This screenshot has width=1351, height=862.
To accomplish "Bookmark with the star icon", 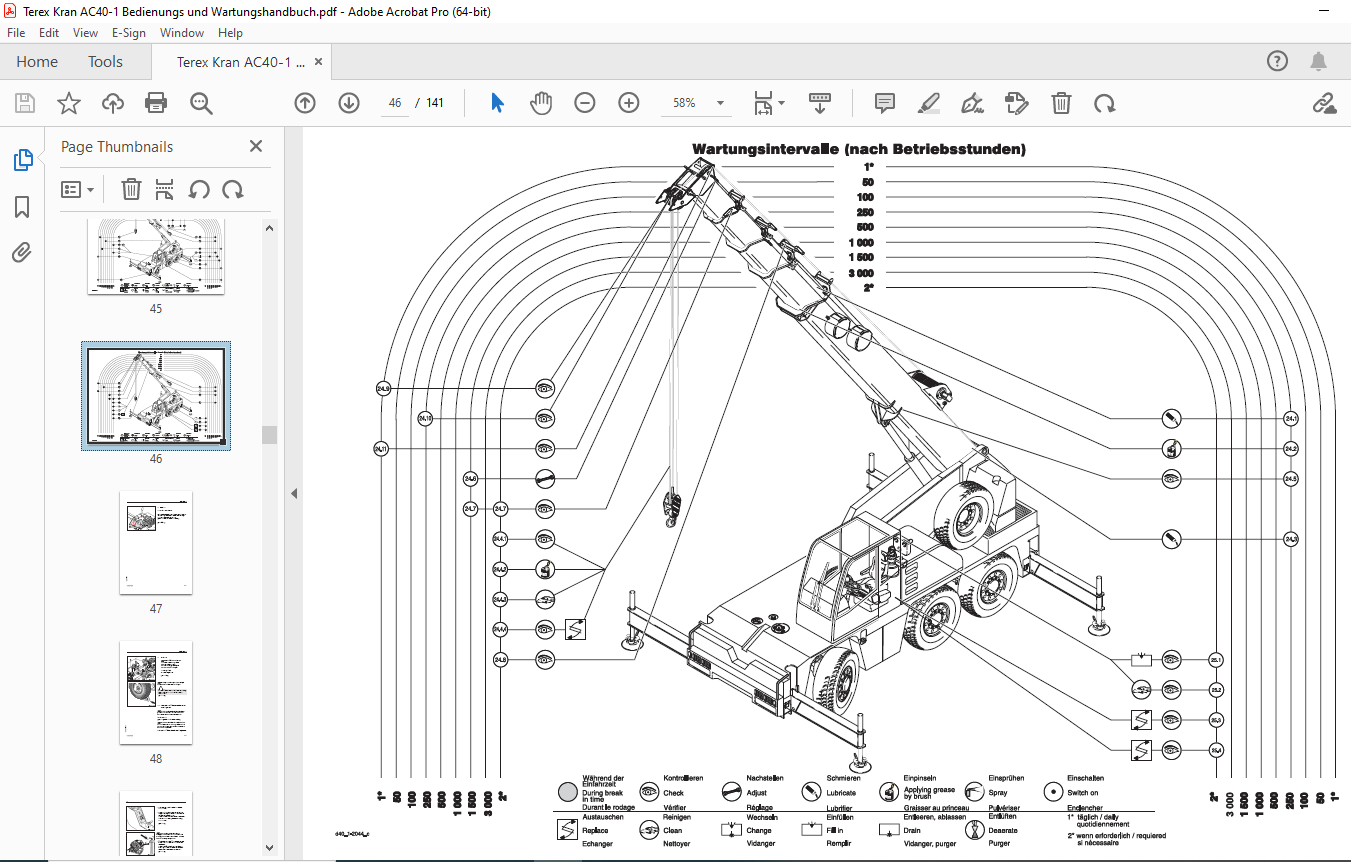I will (x=68, y=103).
